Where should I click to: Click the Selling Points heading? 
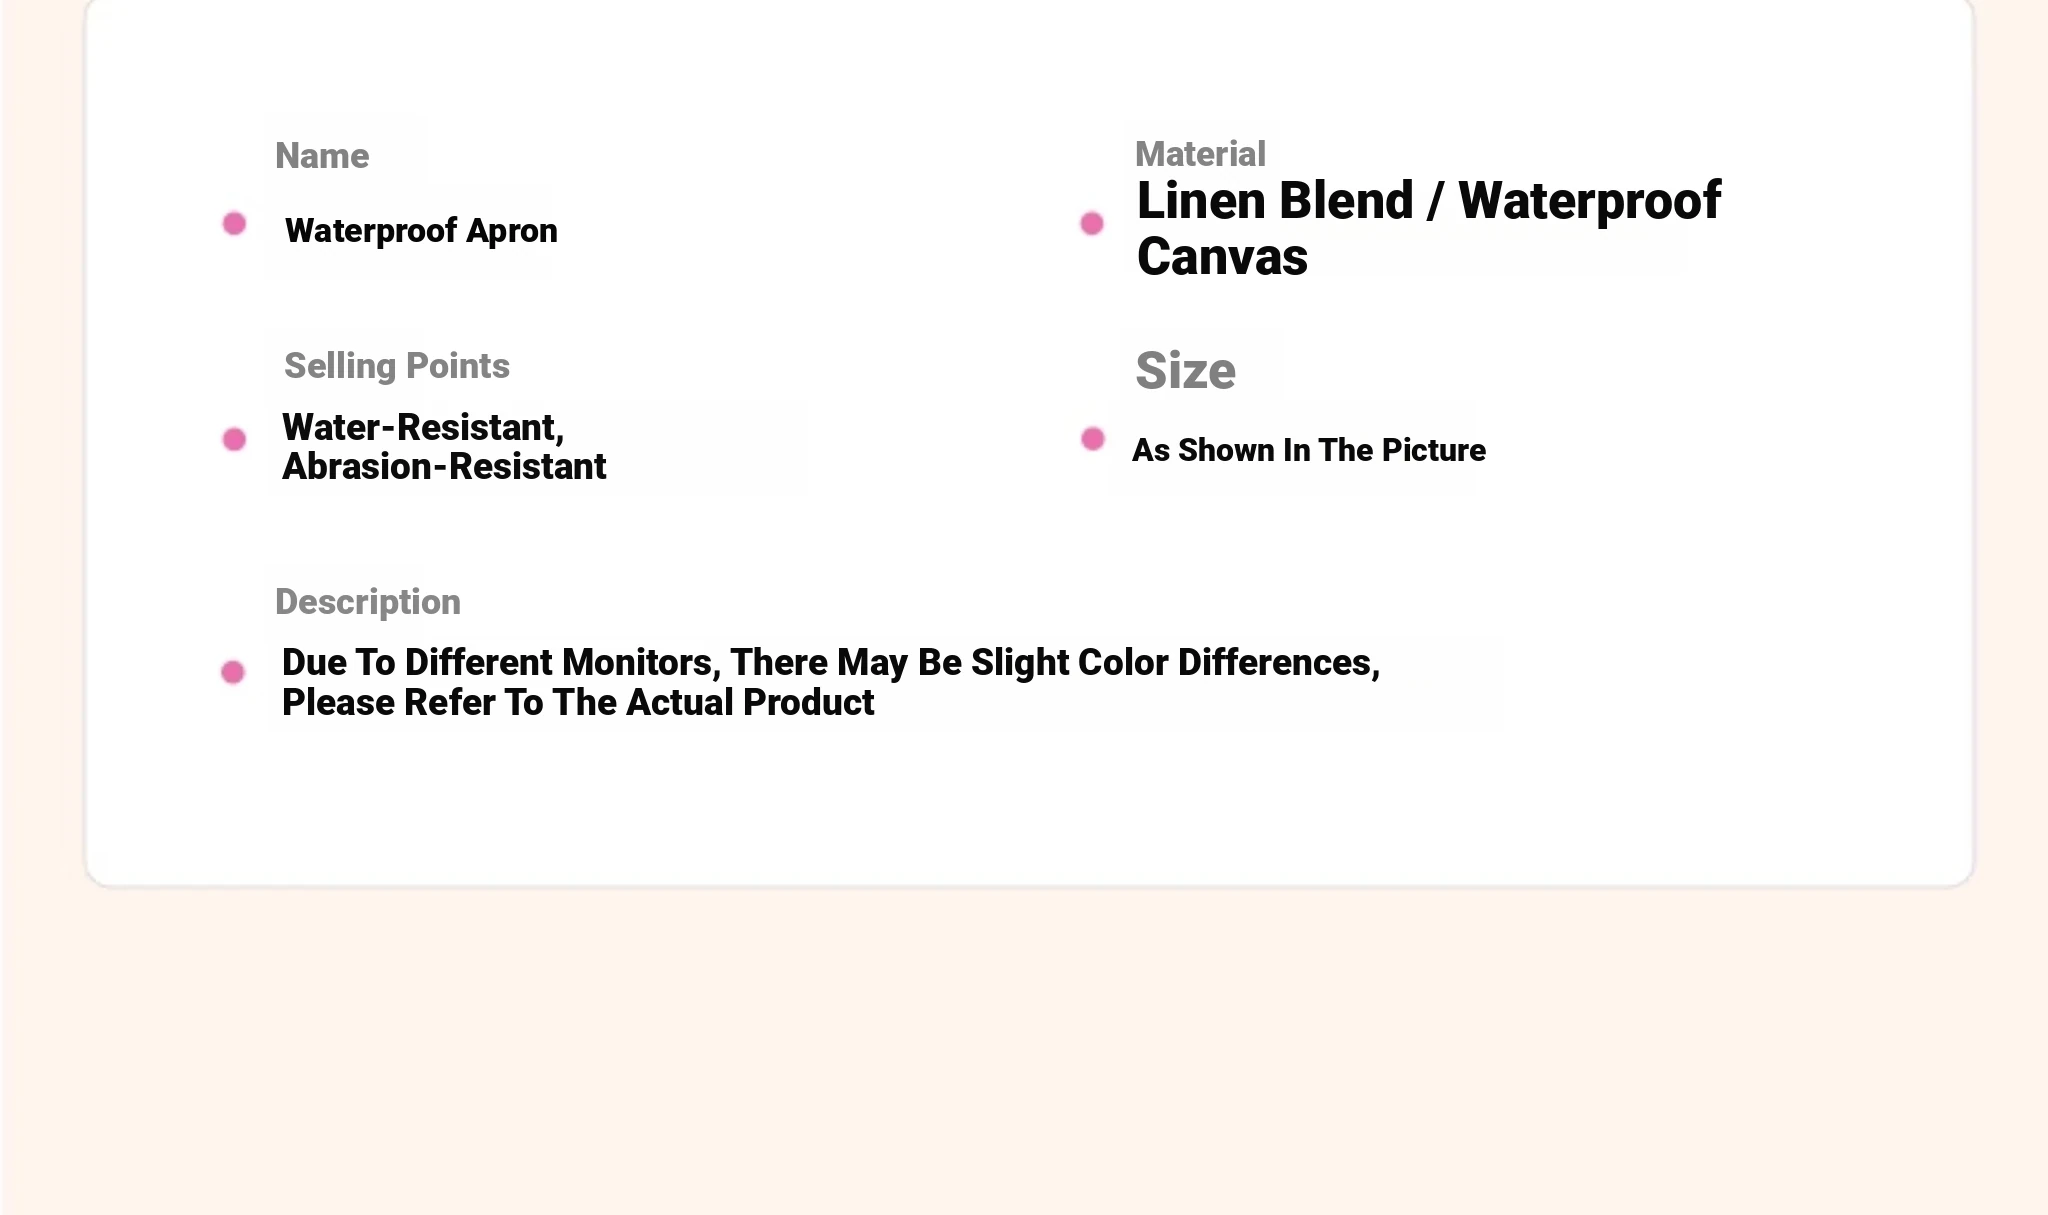click(x=397, y=366)
